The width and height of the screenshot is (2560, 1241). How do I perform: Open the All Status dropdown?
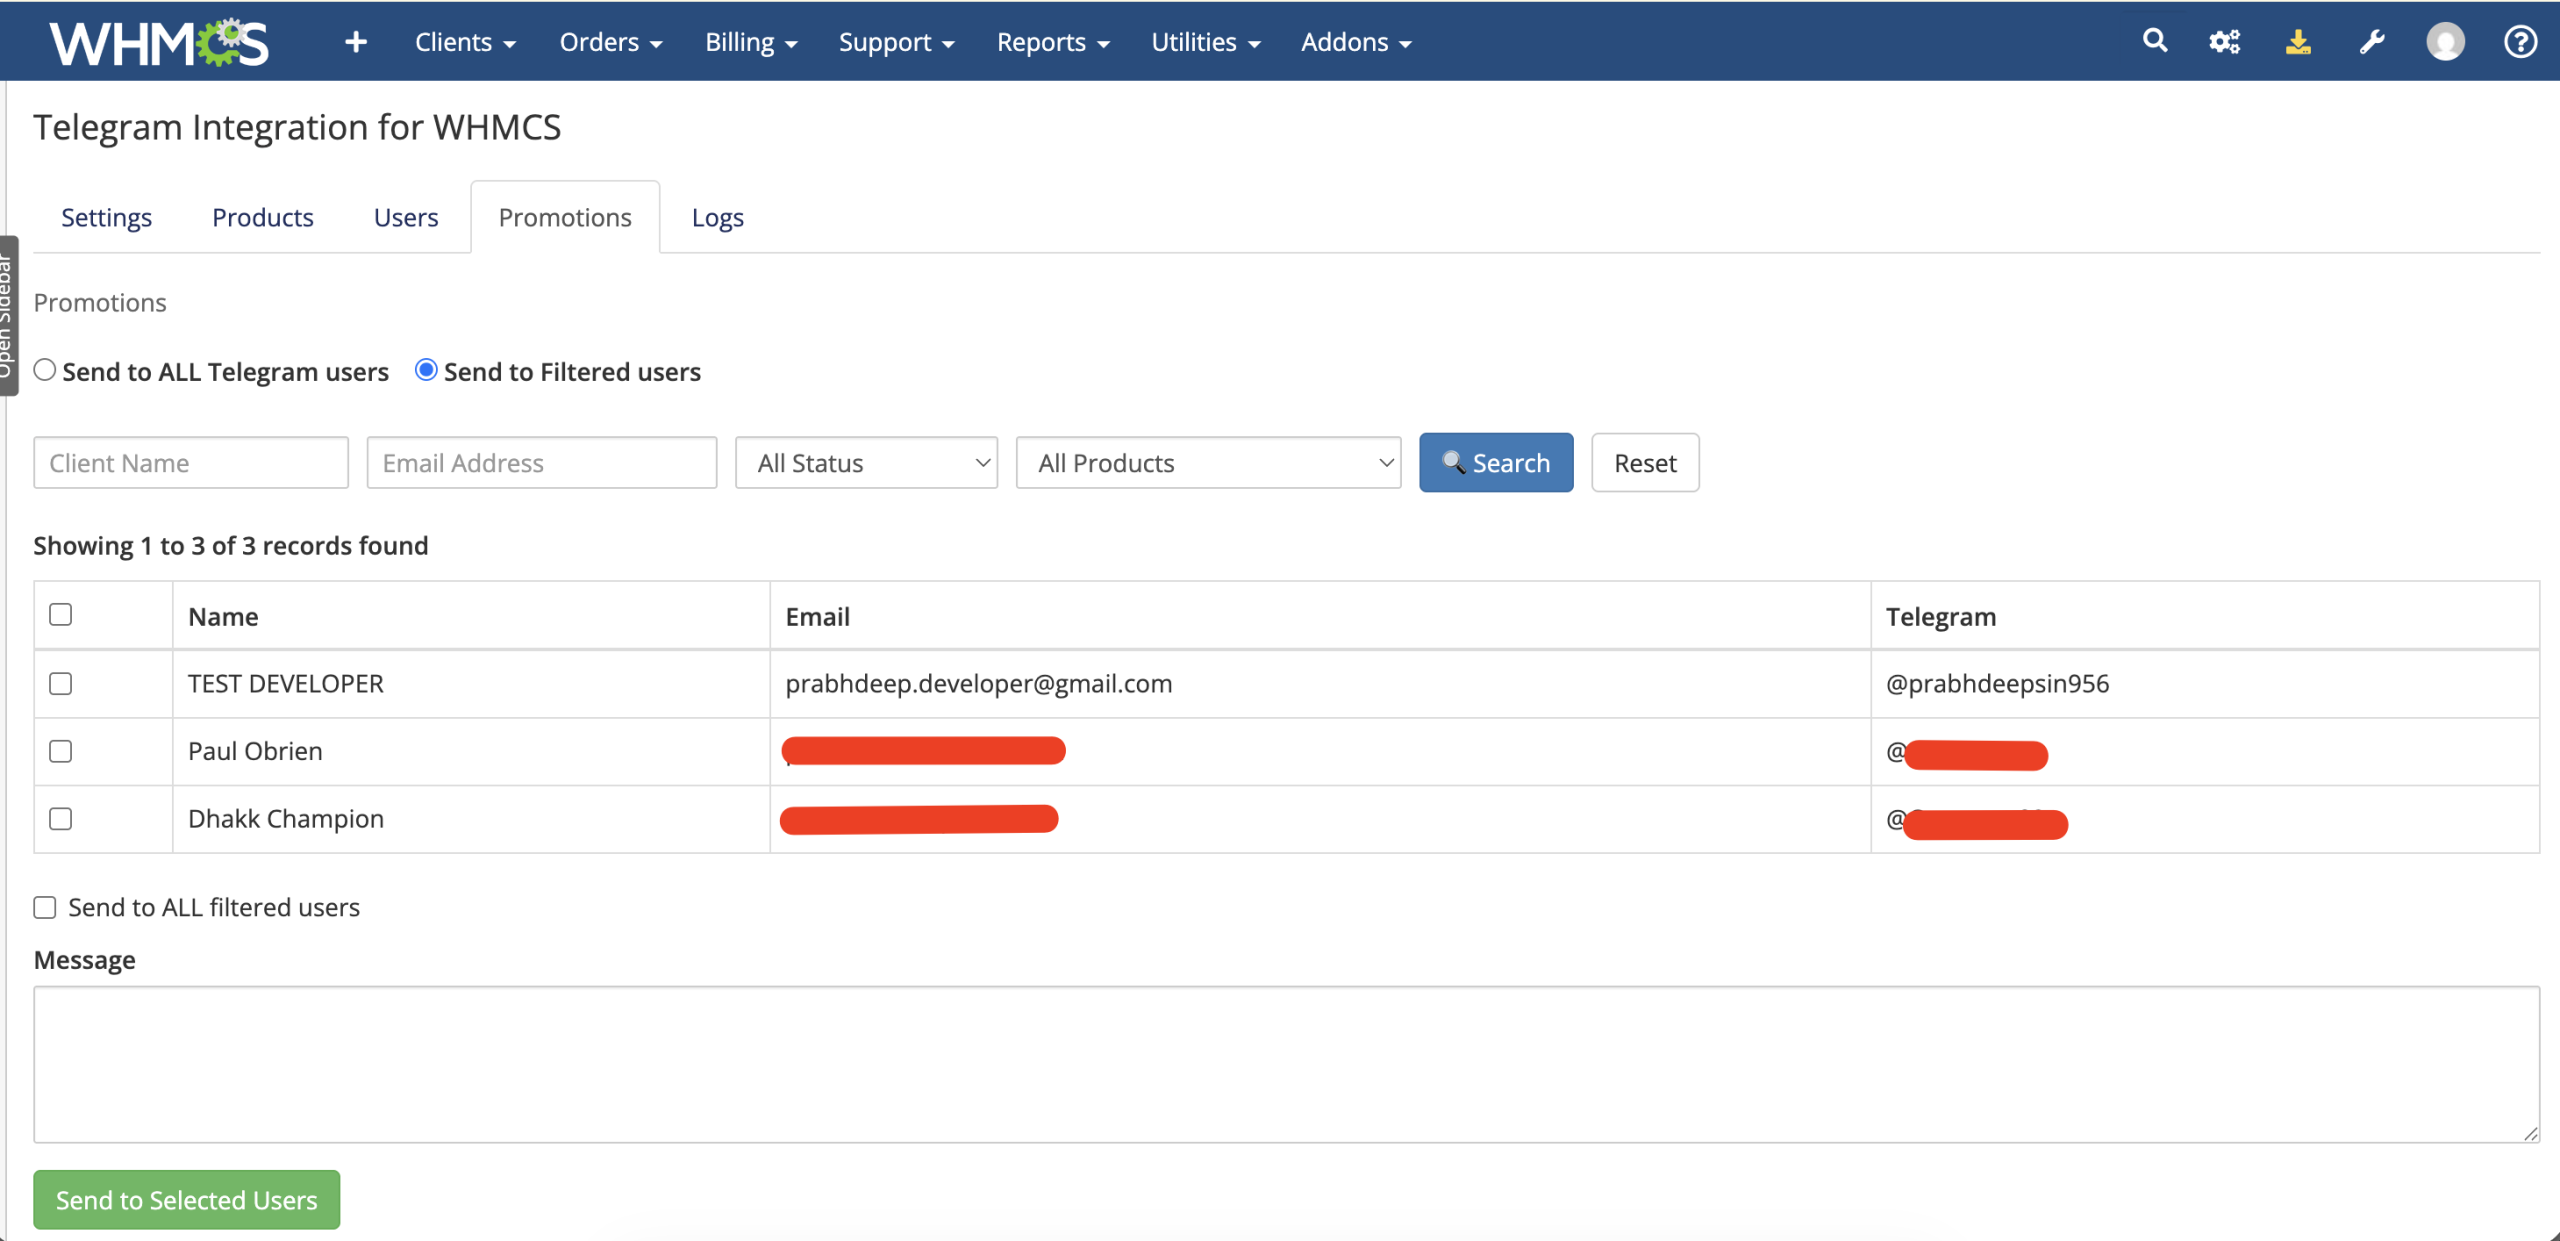[x=866, y=463]
